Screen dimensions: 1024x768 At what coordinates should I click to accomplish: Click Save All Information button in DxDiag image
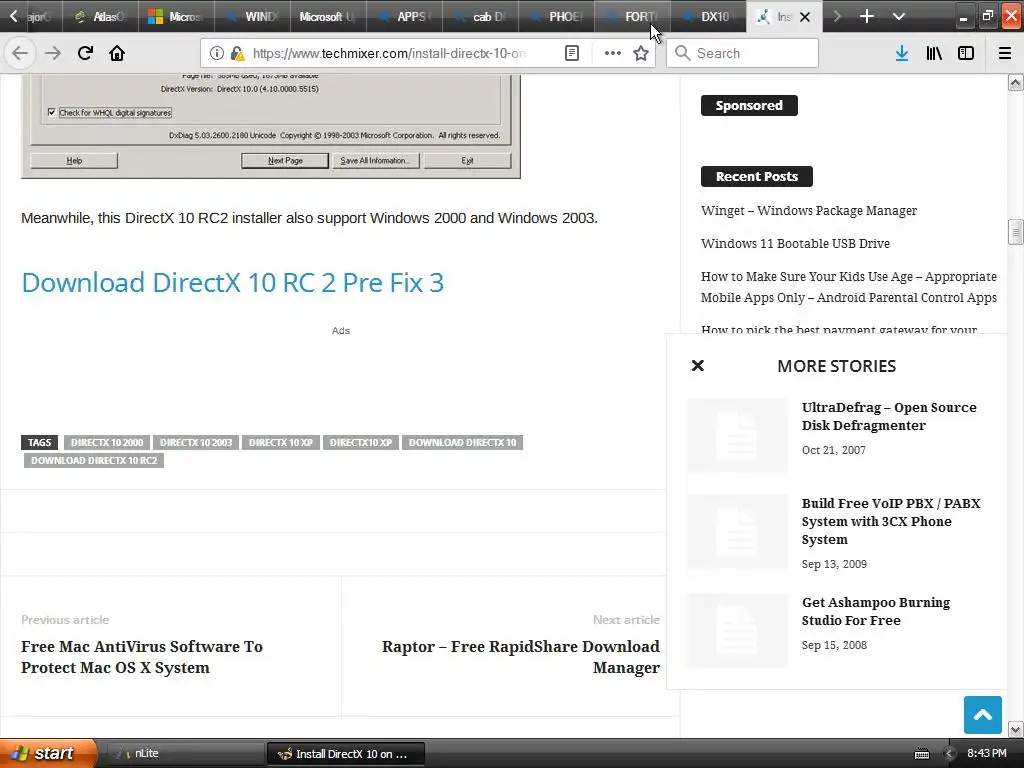click(375, 160)
